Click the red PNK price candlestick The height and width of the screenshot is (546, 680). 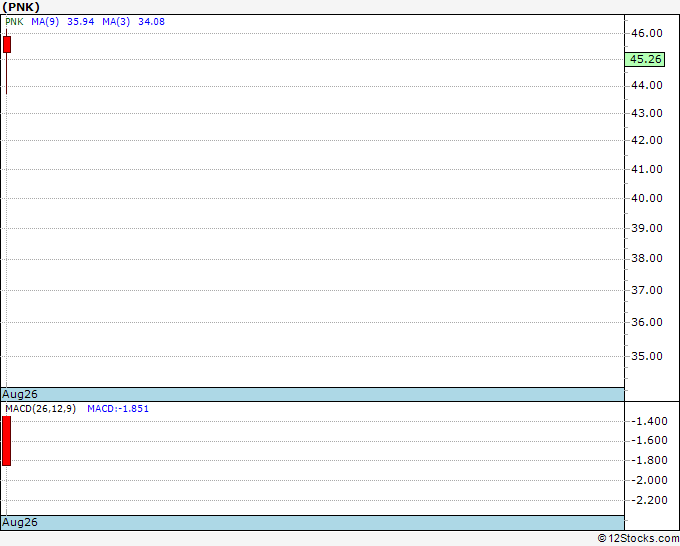pyautogui.click(x=7, y=45)
